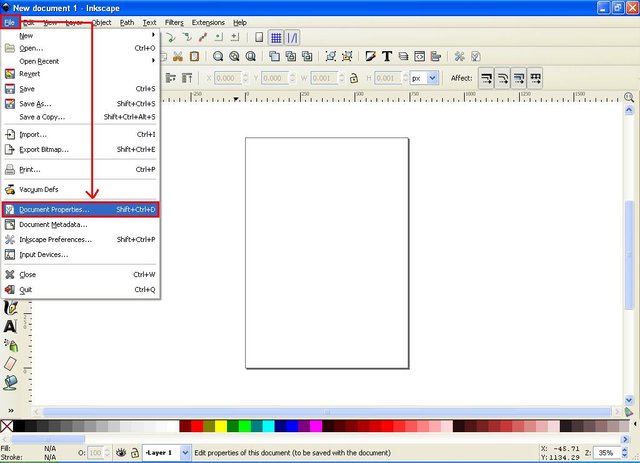The height and width of the screenshot is (463, 640).
Task: Toggle move patterns affect button
Action: 535,78
